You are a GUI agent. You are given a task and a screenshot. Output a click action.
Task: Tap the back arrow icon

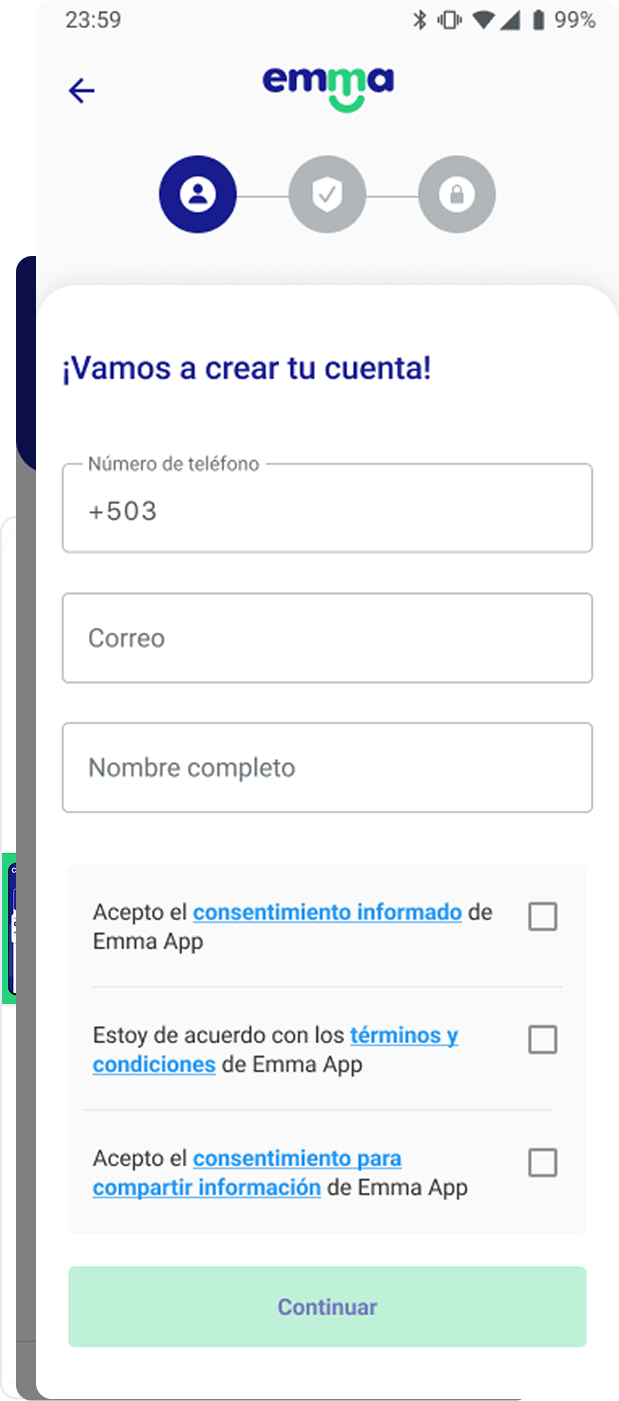81,91
